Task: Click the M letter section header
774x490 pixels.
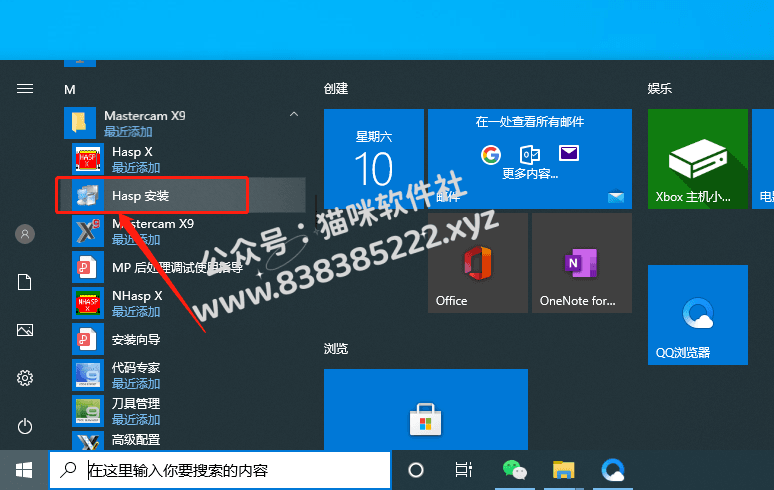Action: coord(70,89)
